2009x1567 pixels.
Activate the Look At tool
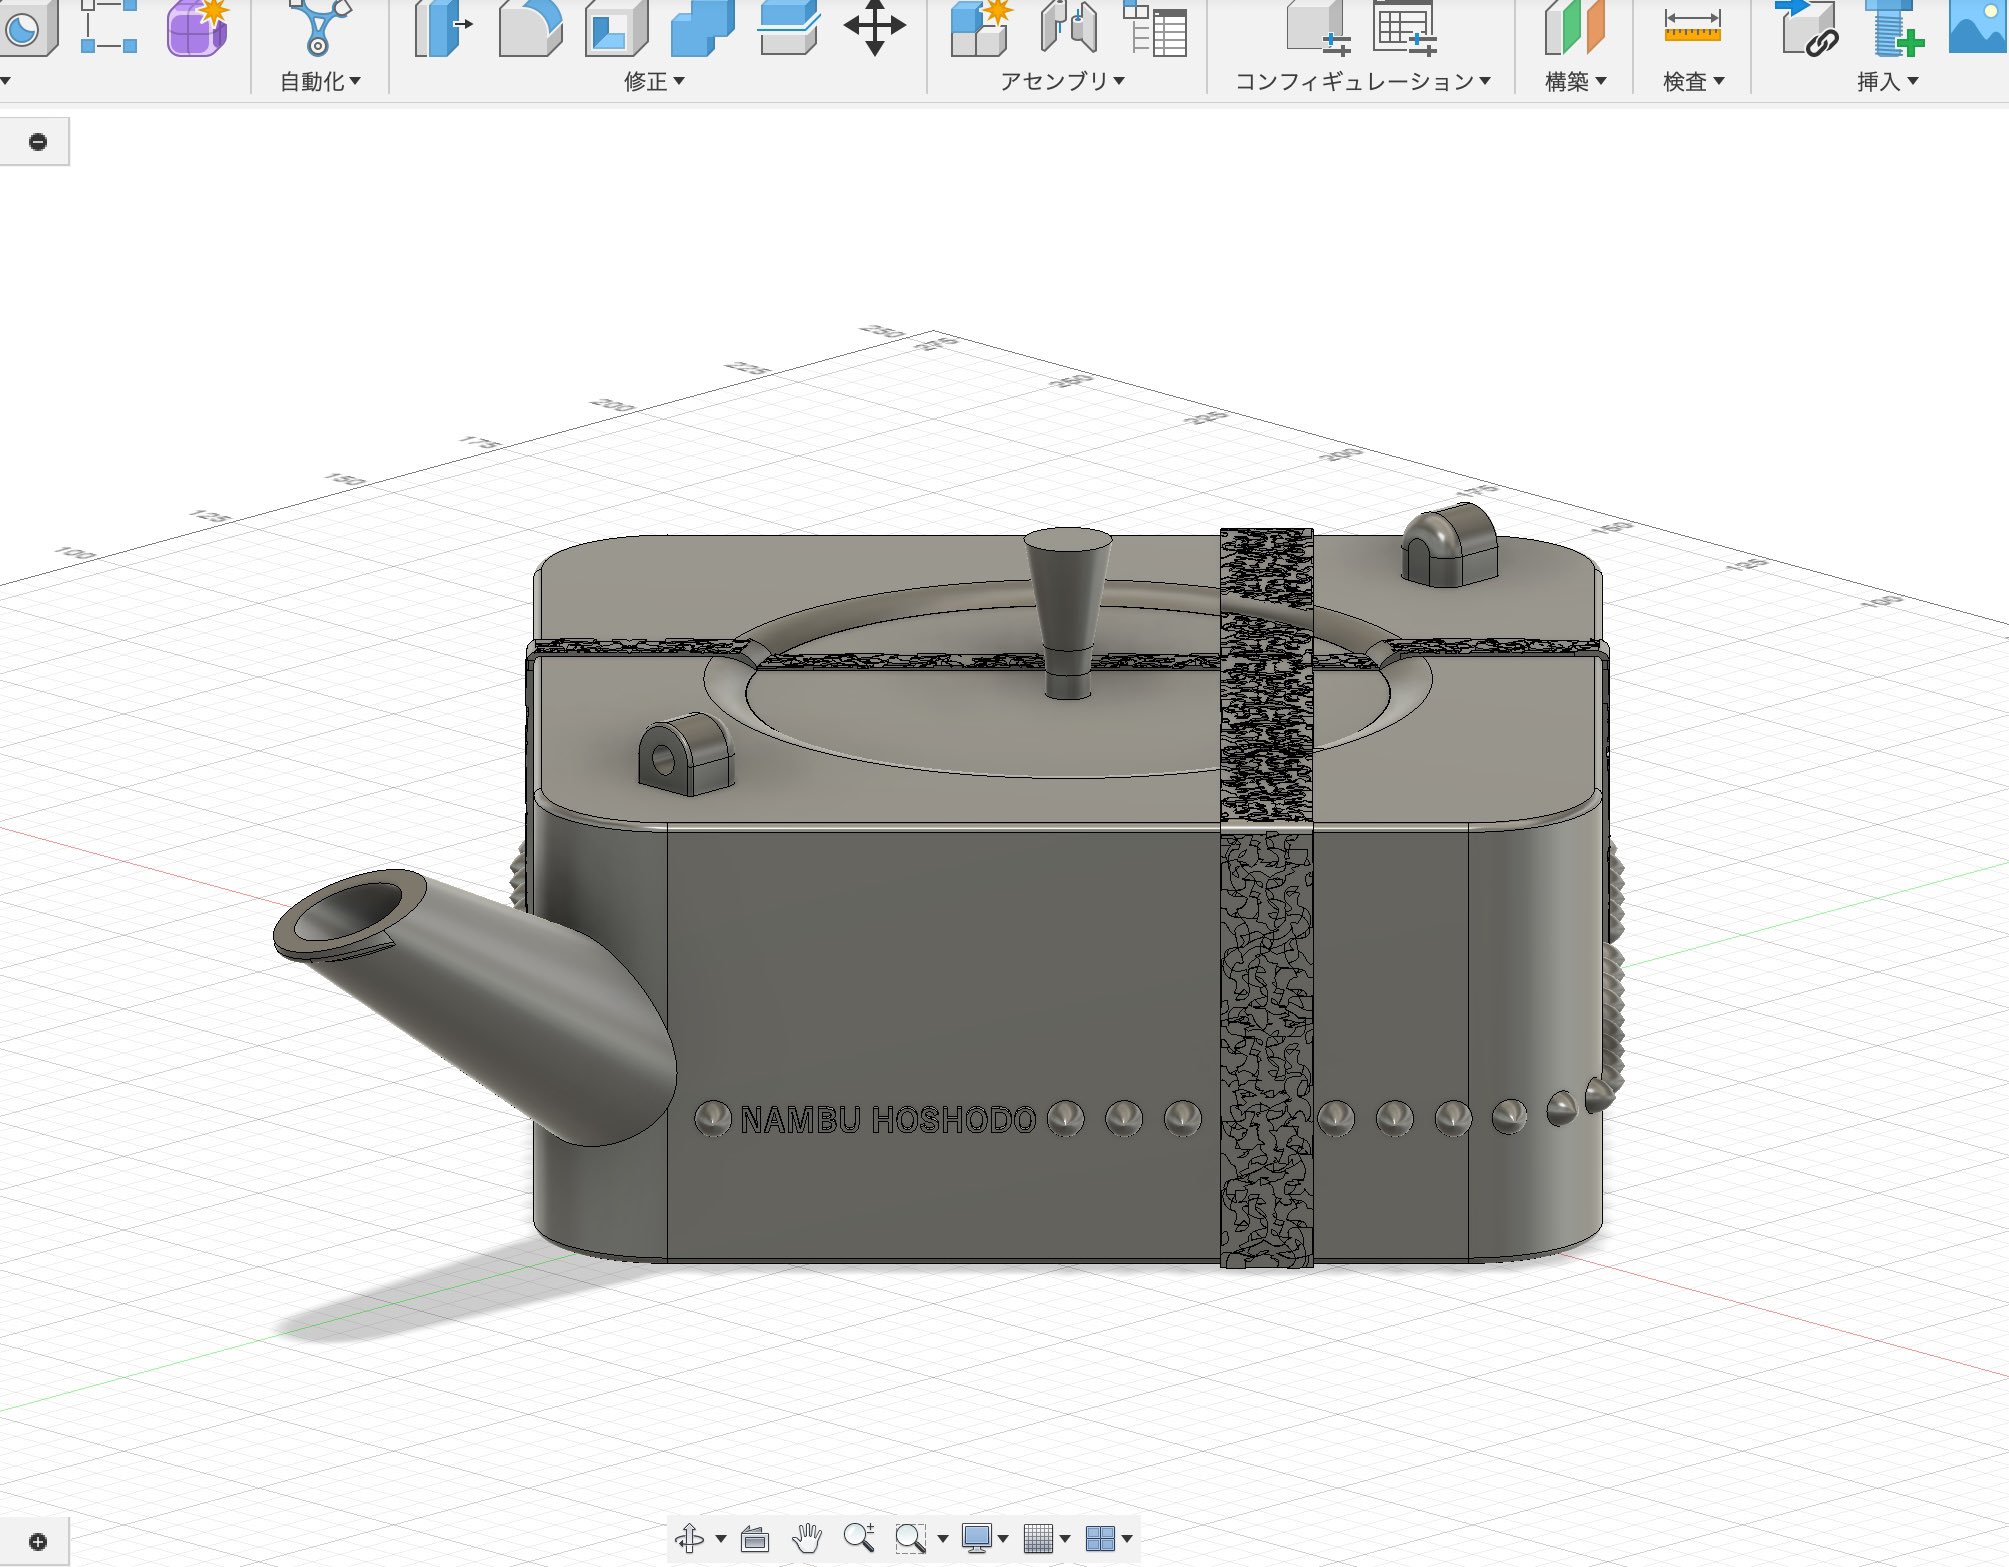(754, 1538)
